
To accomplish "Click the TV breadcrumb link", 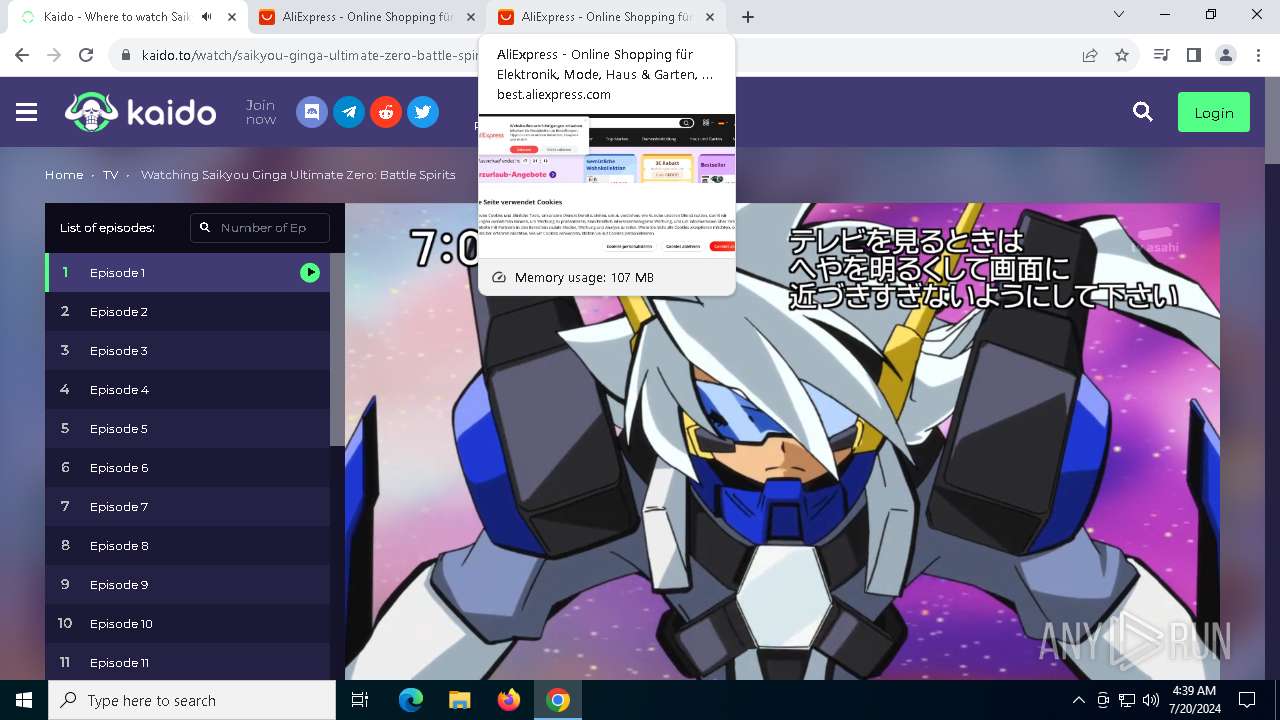I will coord(110,175).
